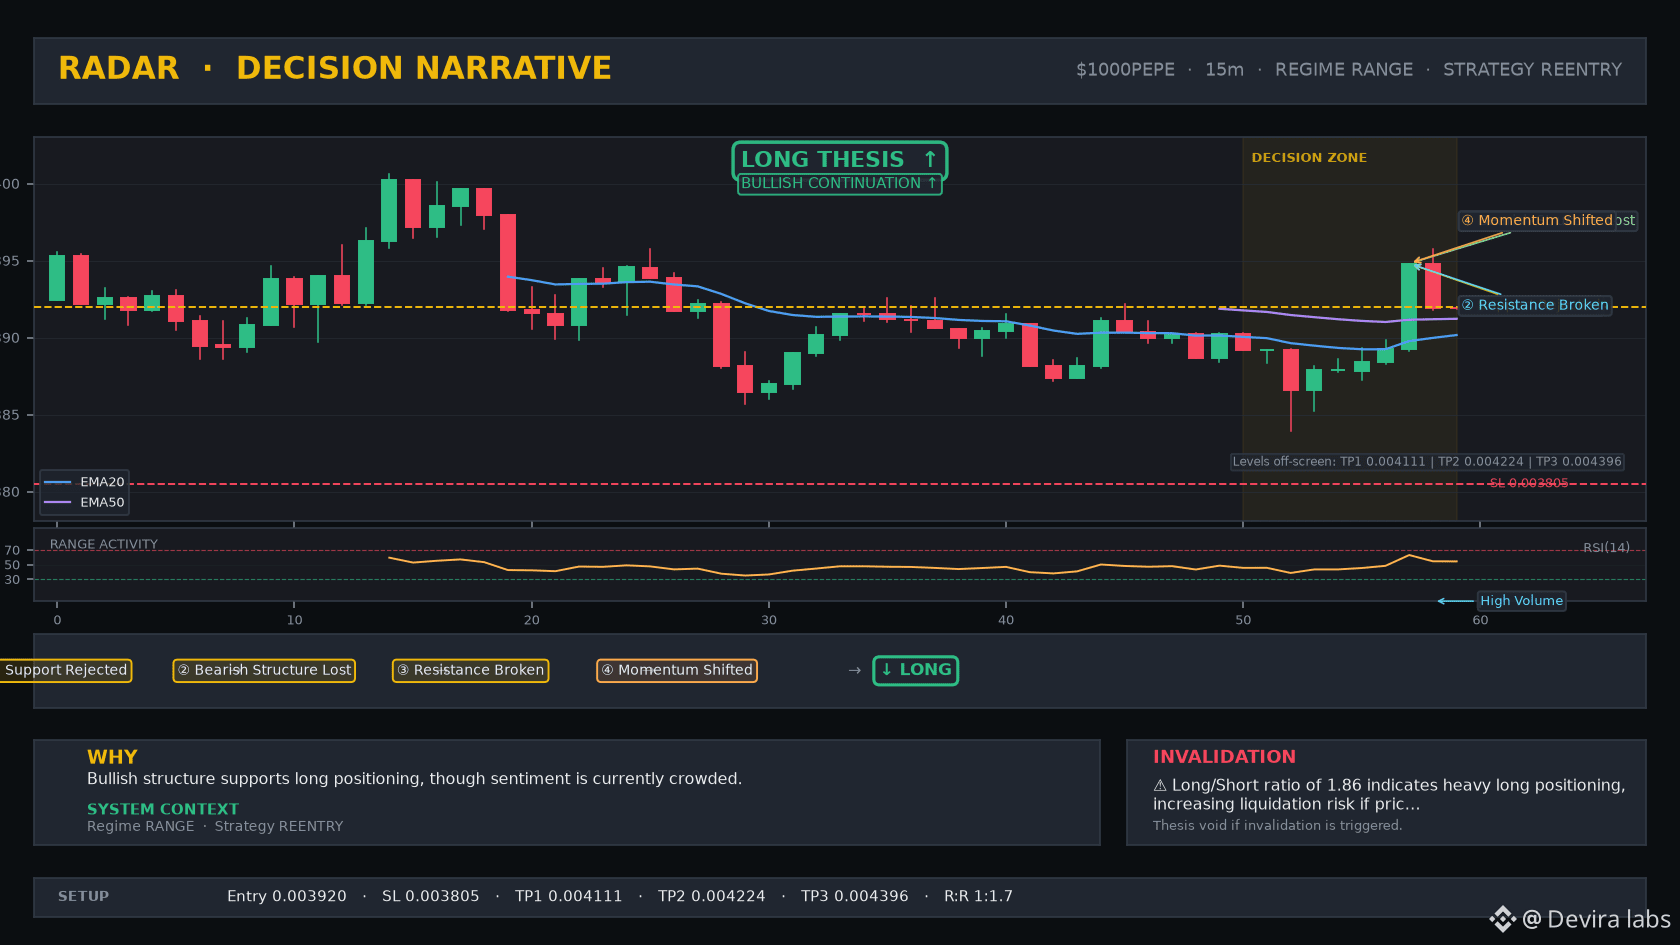Image resolution: width=1680 pixels, height=945 pixels.
Task: Click the BULLISH CONTINUATION badge
Action: click(839, 184)
